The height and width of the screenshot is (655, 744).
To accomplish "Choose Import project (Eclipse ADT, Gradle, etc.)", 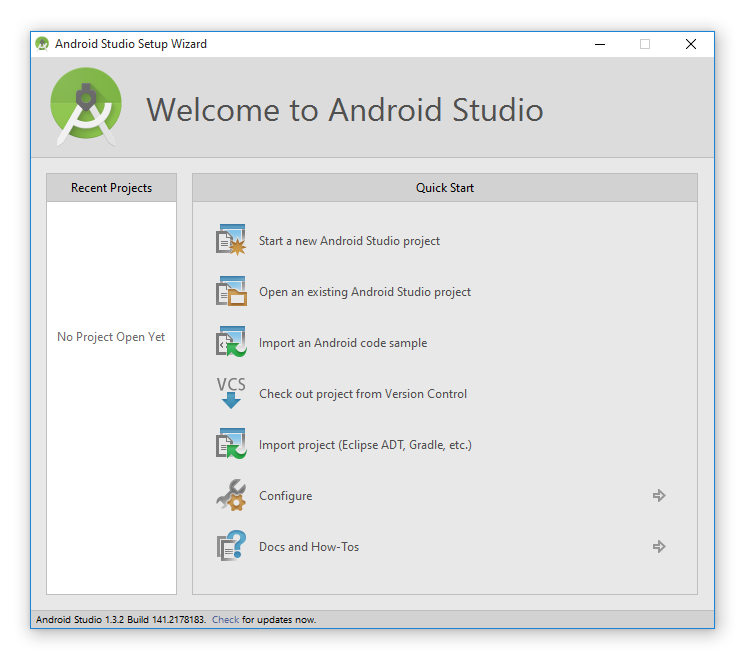I will (365, 445).
